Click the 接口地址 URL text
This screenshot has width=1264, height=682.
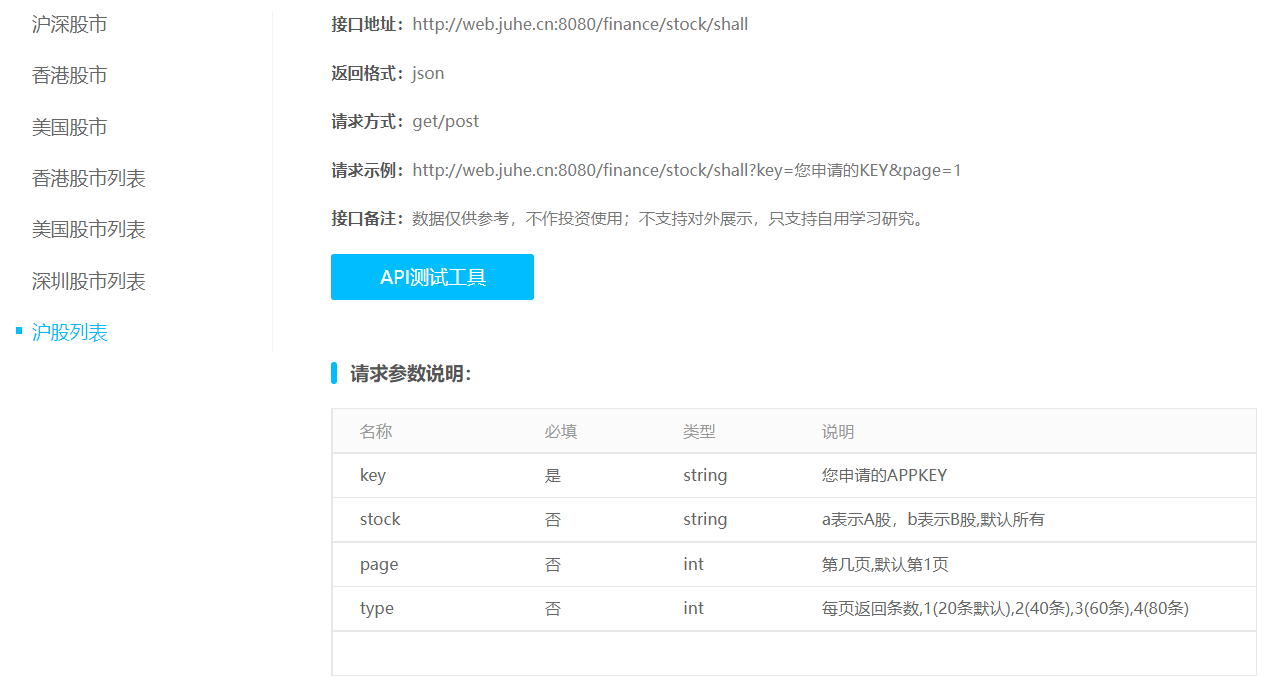click(x=580, y=24)
